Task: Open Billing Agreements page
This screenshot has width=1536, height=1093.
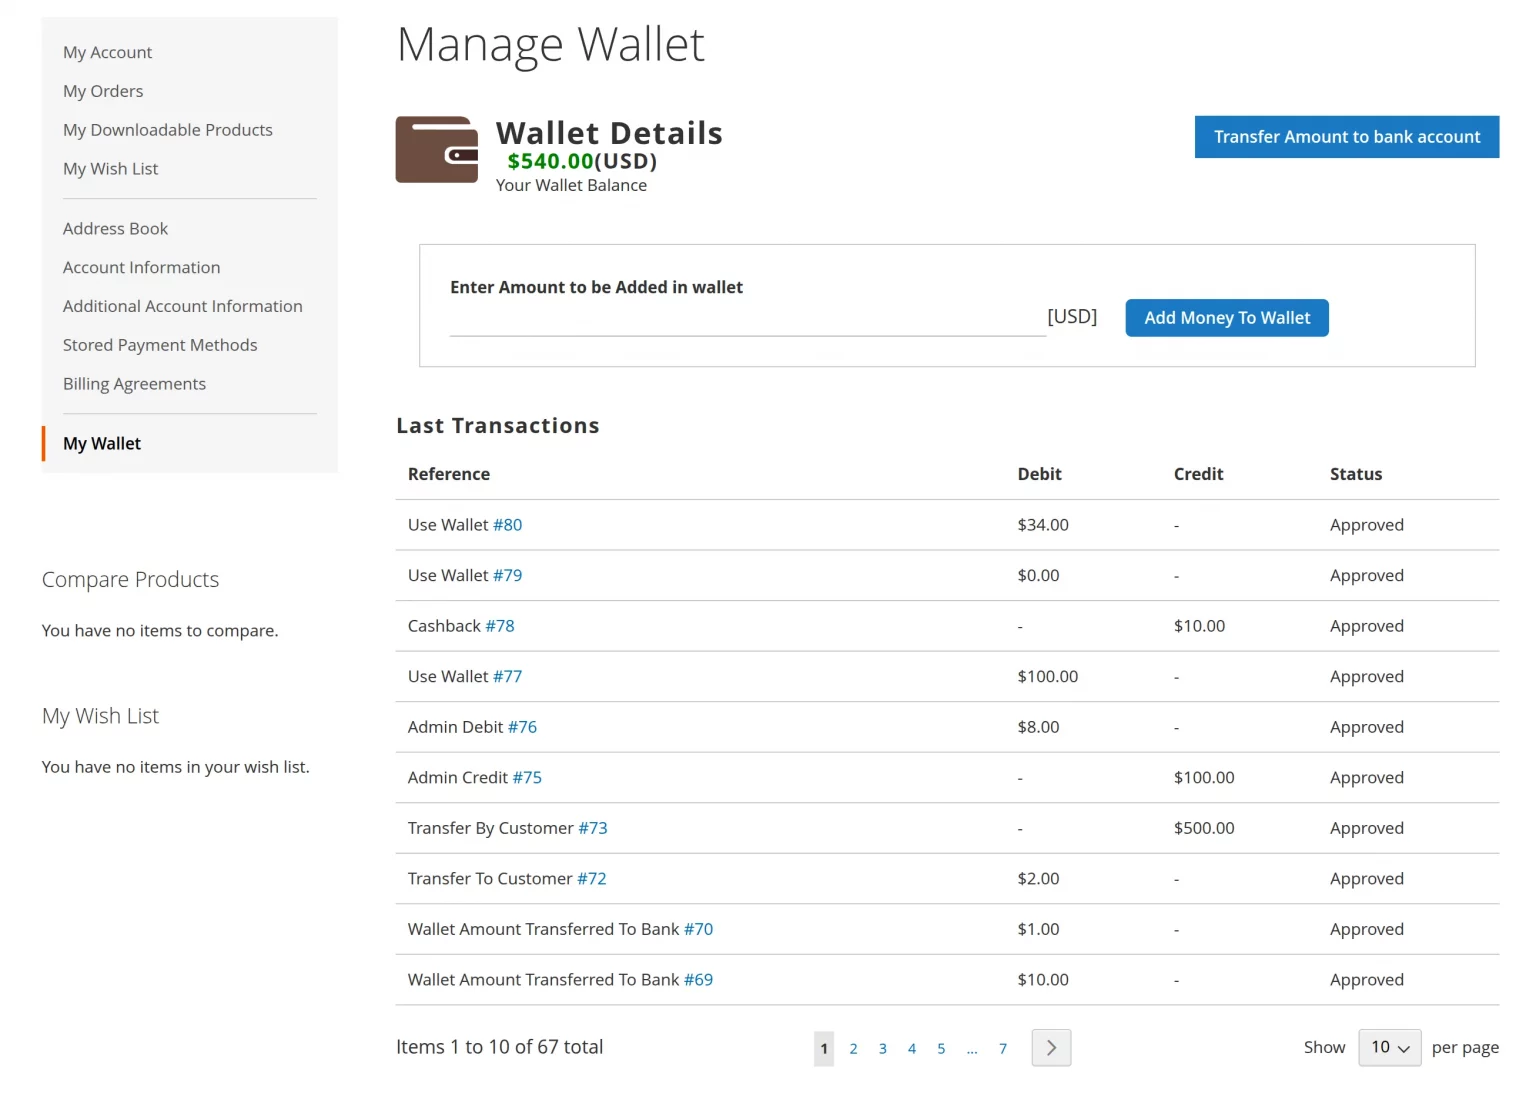Action: click(x=134, y=383)
